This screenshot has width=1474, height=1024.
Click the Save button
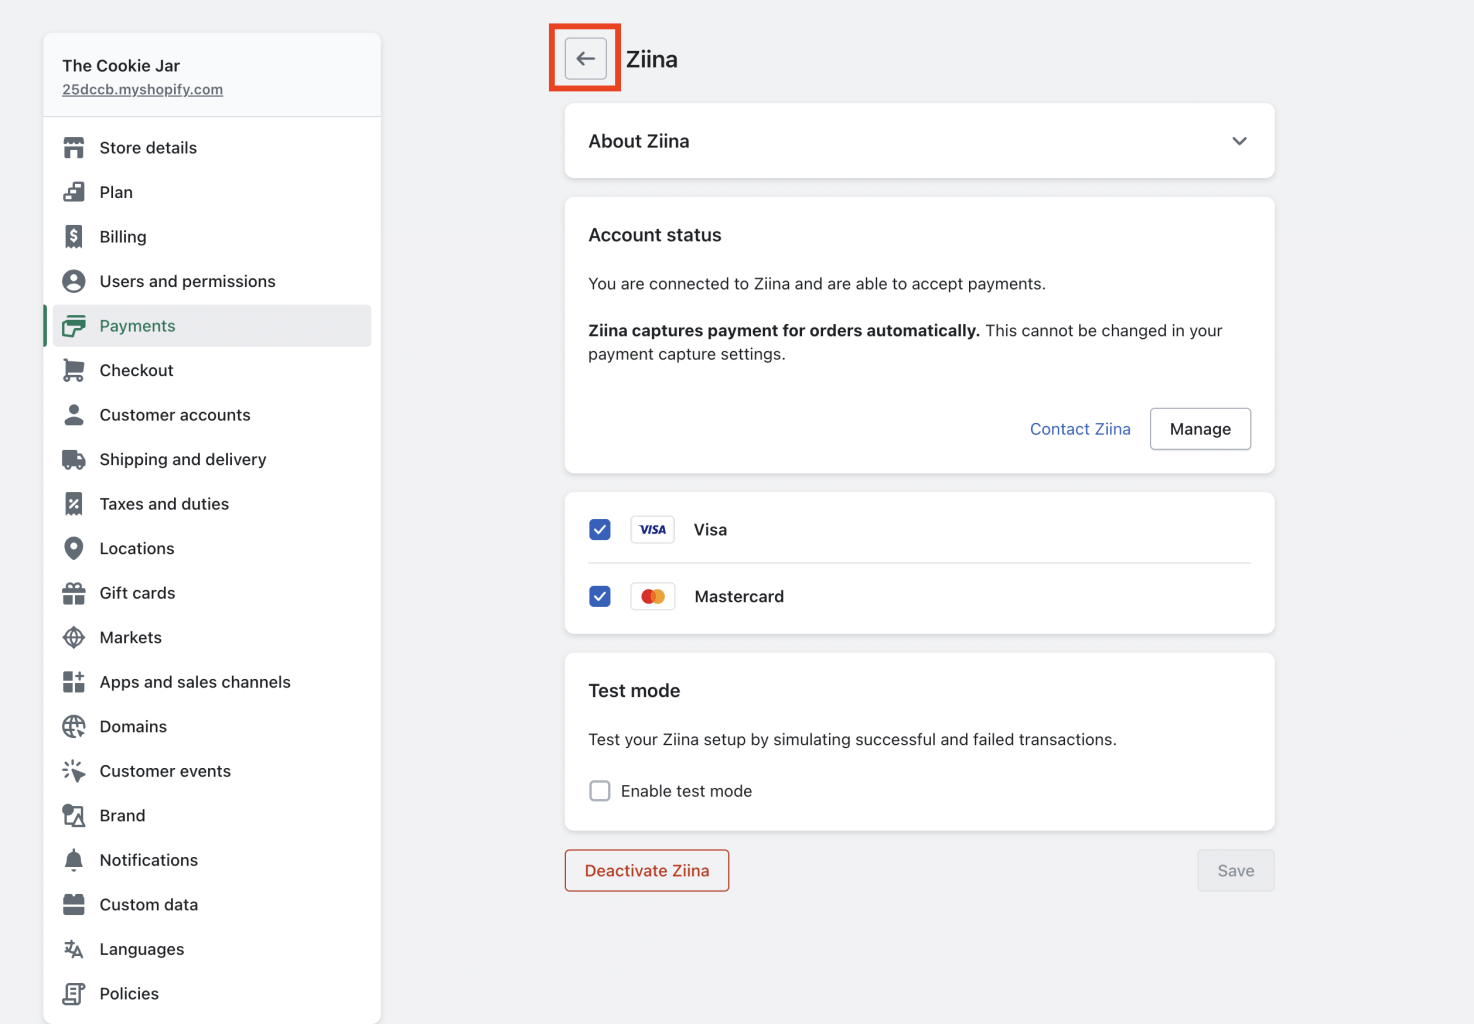click(x=1236, y=871)
